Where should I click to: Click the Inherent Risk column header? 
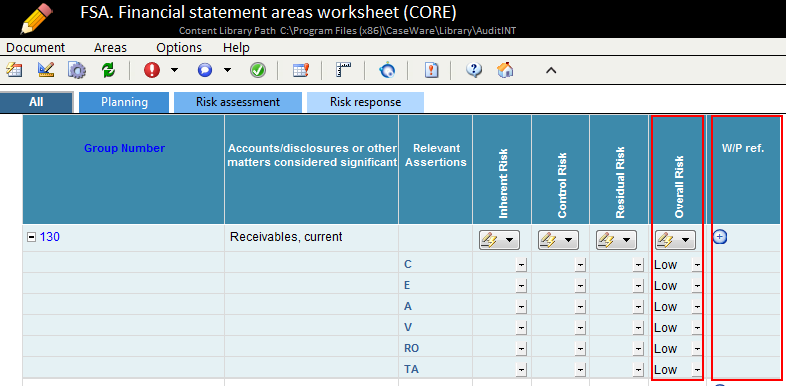[502, 169]
